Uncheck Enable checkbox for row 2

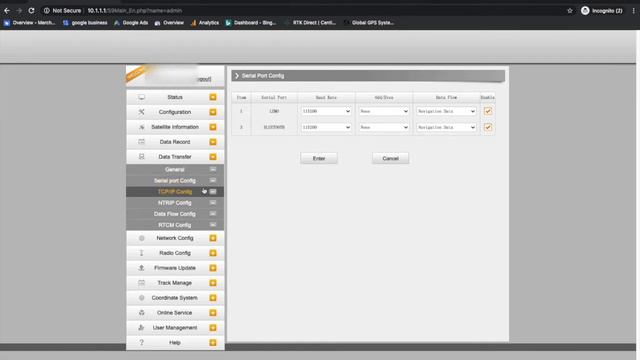pos(488,127)
